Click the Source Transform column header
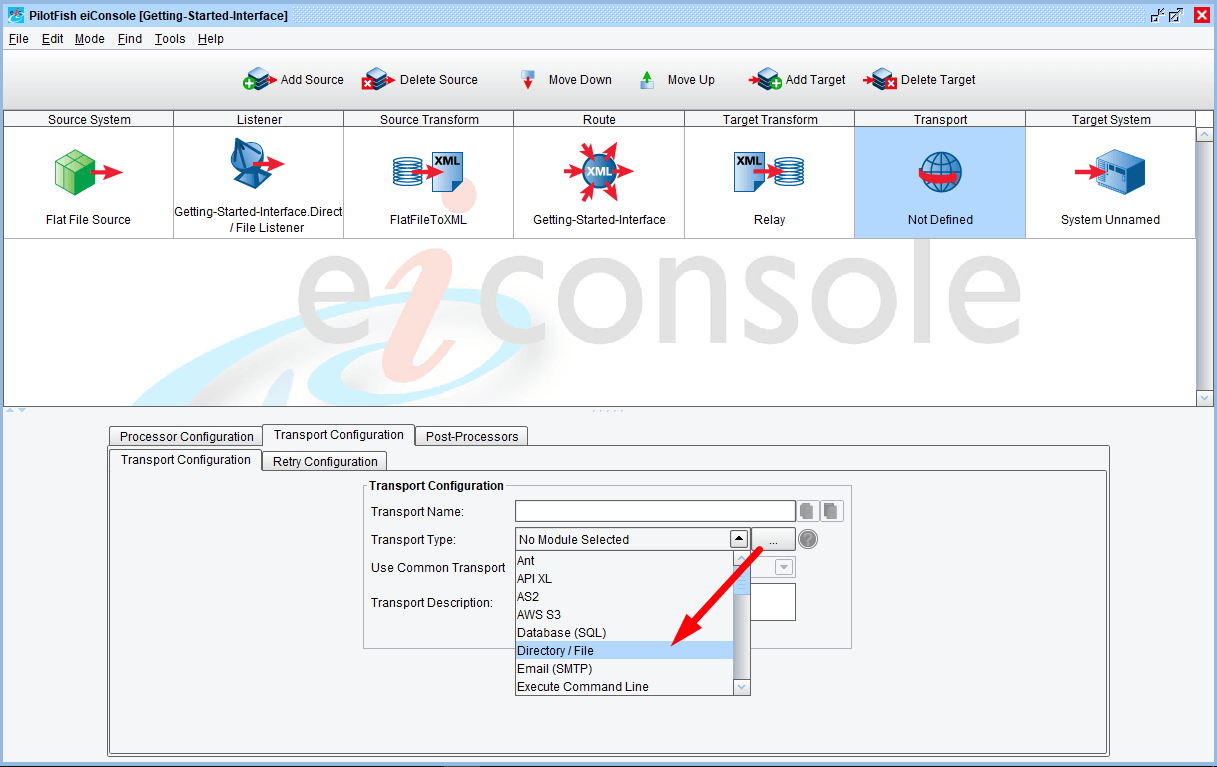Viewport: 1217px width, 767px height. (x=429, y=119)
